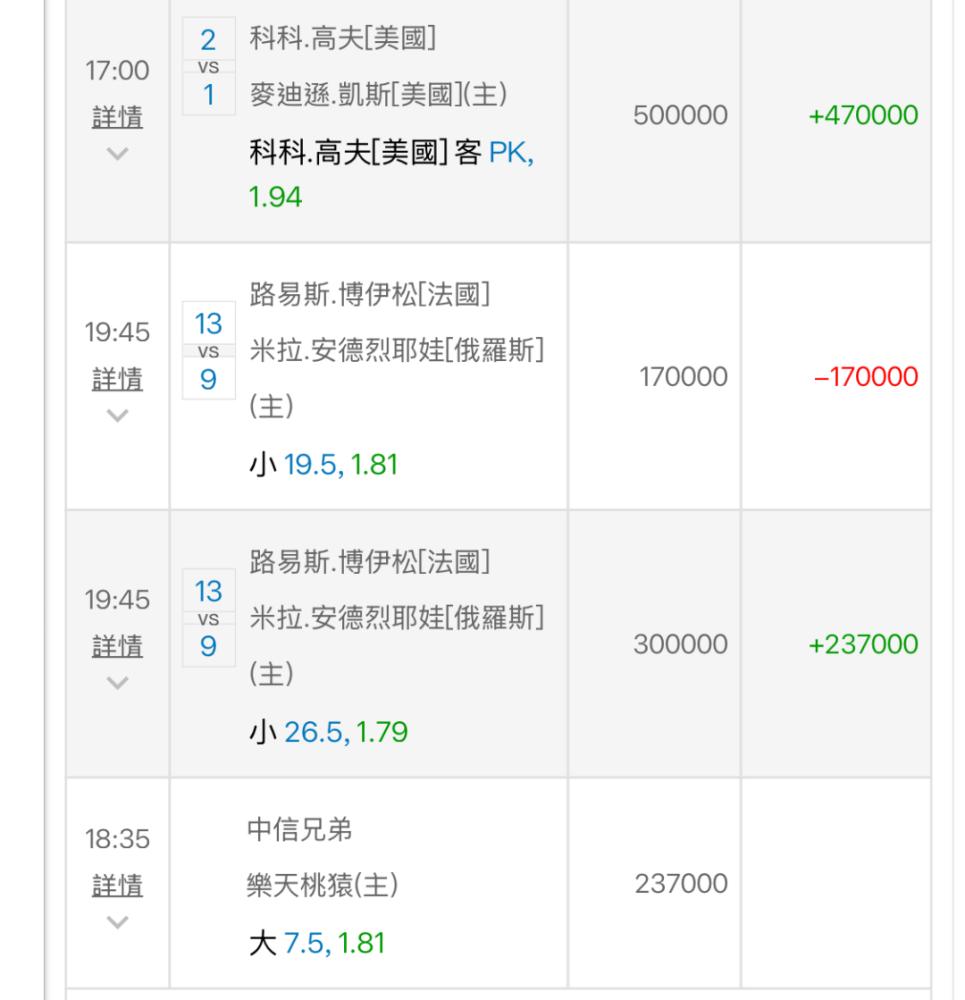Click the 小 19.5, 1.81 bet line
The height and width of the screenshot is (1000, 965).
point(323,465)
